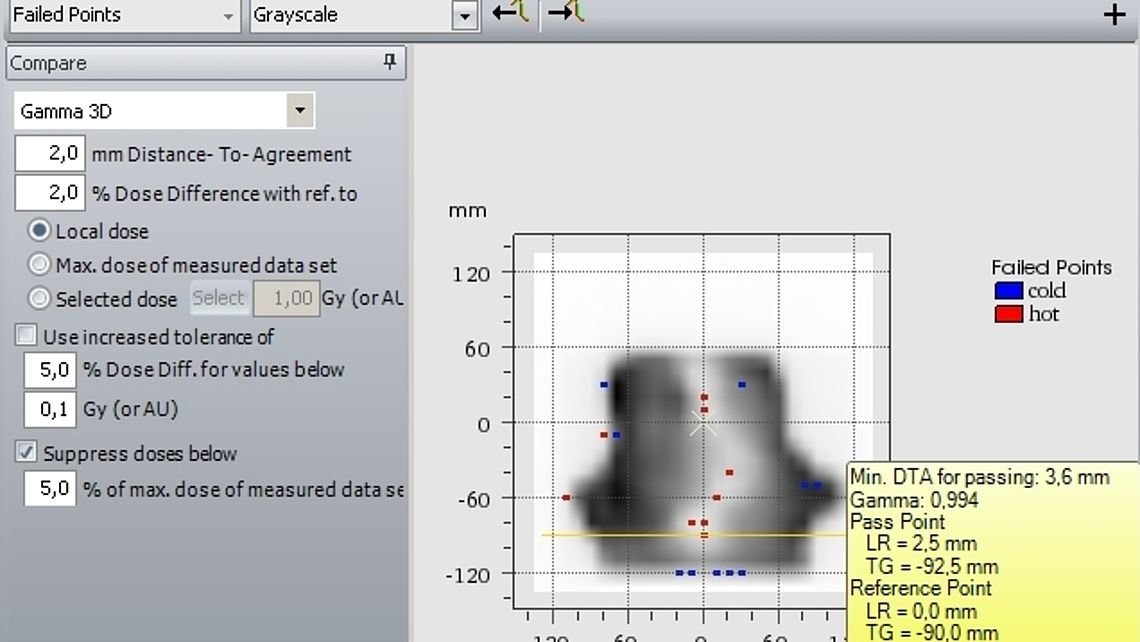Click the plus icon to add a view

1113,14
